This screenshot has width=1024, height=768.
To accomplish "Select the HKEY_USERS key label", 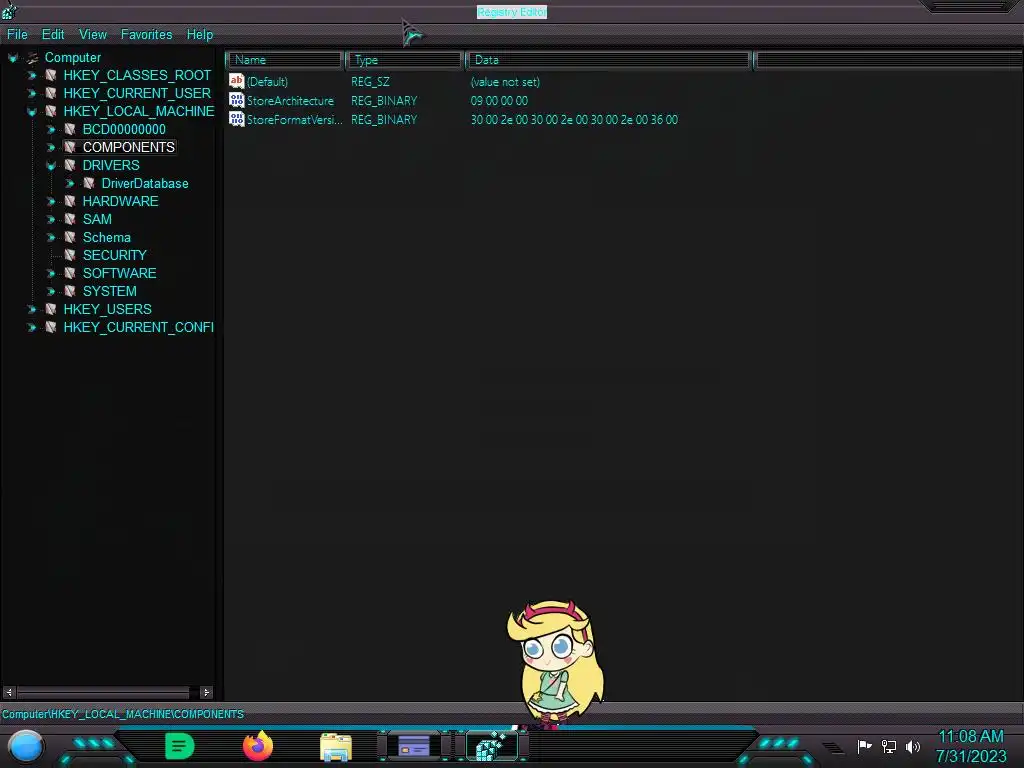I will pyautogui.click(x=108, y=309).
